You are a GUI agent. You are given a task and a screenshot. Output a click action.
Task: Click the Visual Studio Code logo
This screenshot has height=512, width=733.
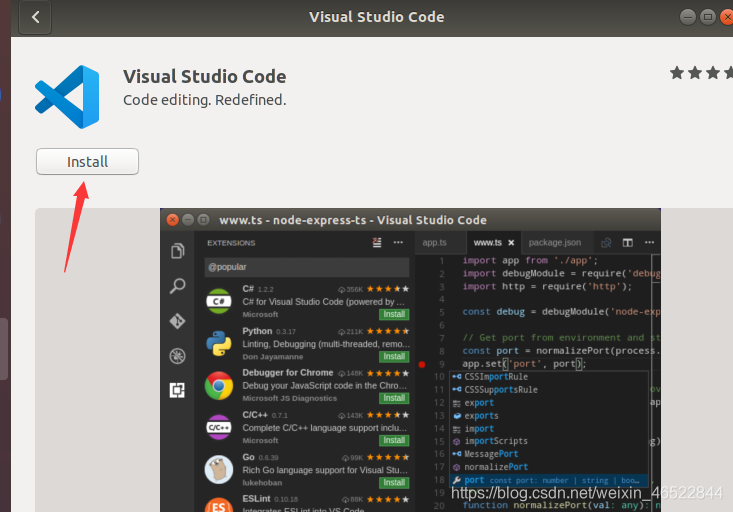click(67, 97)
